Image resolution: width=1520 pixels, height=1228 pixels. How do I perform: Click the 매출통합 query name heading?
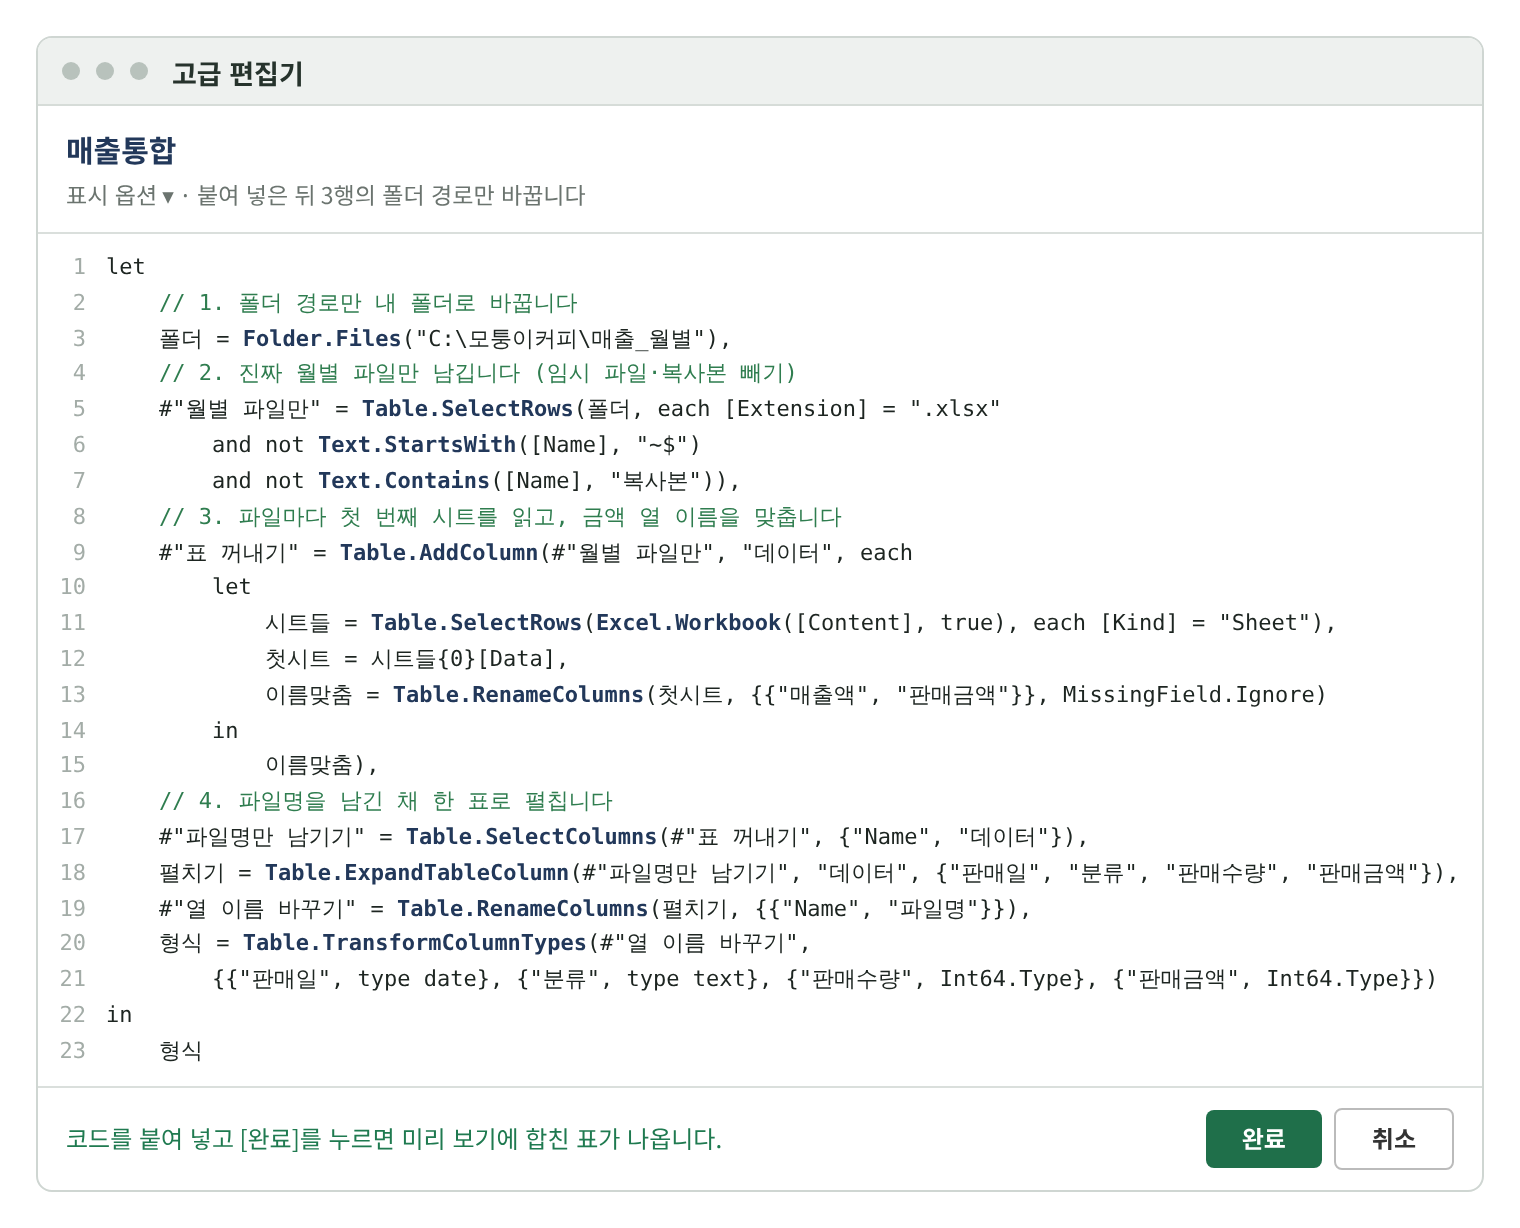(121, 150)
